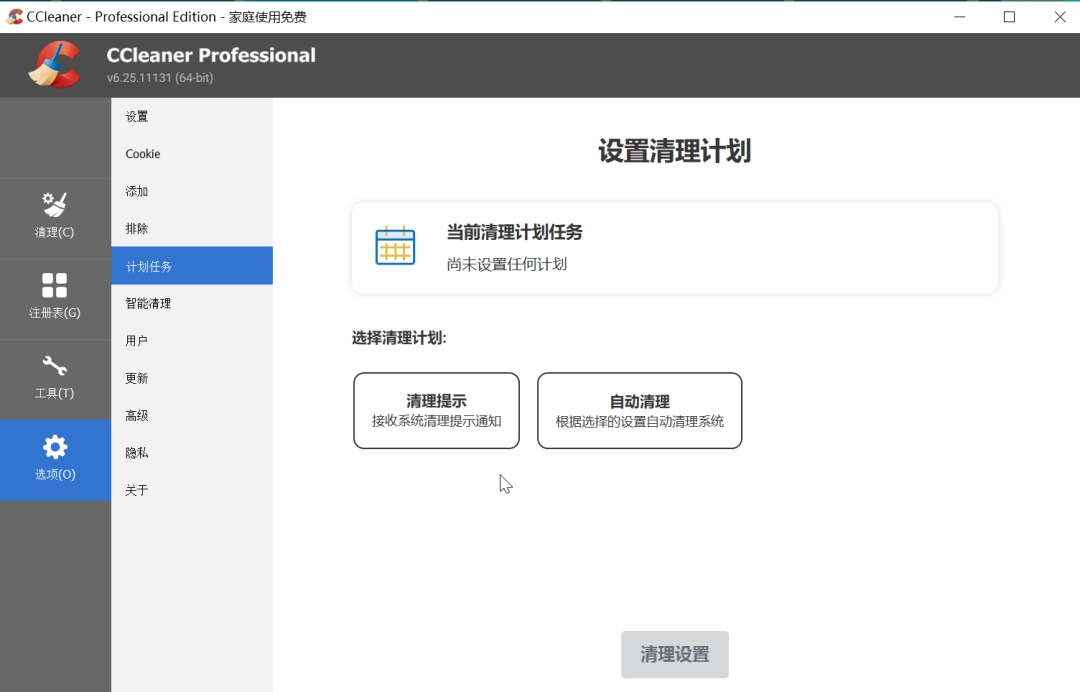Select 添加 in the options list
Screen dimensions: 1080x692
136,191
